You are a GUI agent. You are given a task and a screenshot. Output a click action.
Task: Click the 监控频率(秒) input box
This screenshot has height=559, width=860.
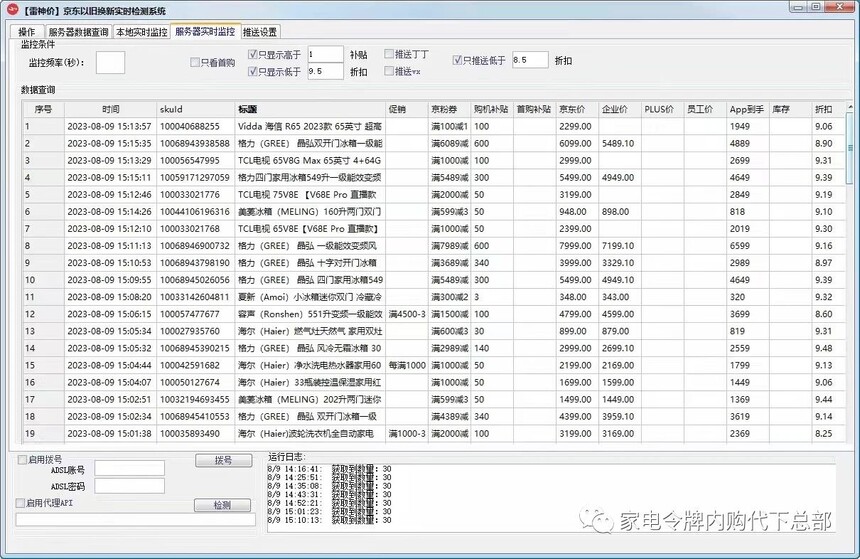(x=110, y=63)
